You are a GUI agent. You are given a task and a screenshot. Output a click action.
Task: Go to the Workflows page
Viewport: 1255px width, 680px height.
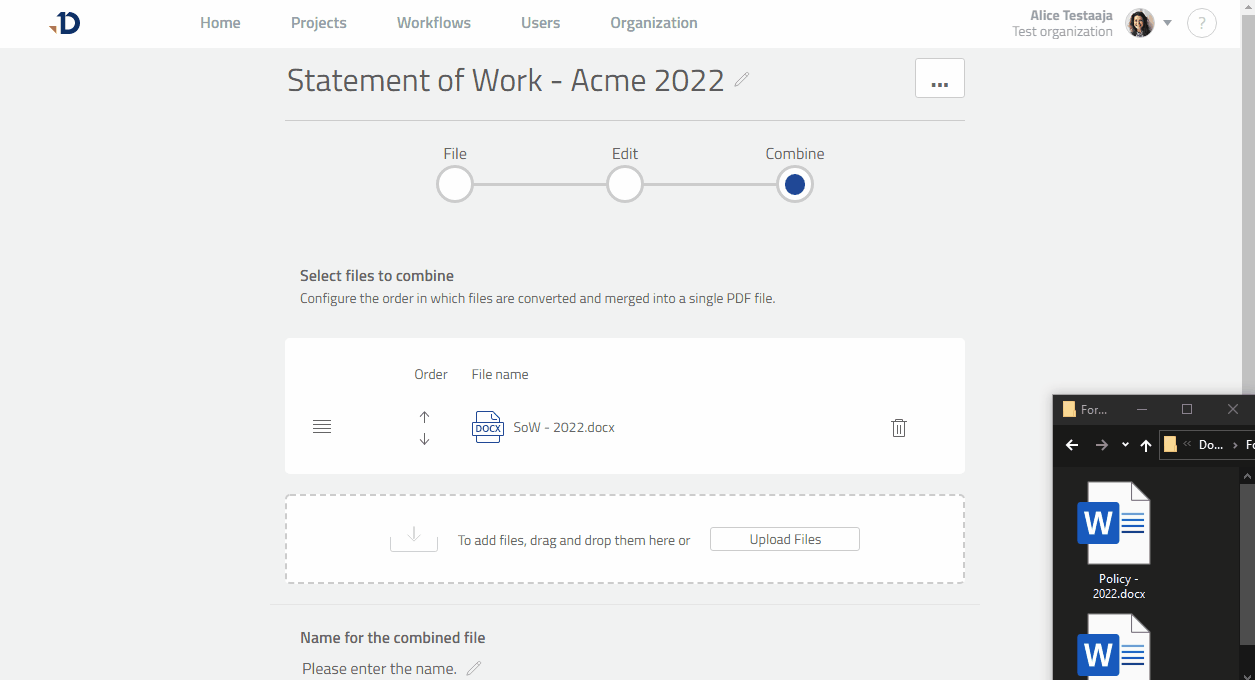[x=433, y=23]
